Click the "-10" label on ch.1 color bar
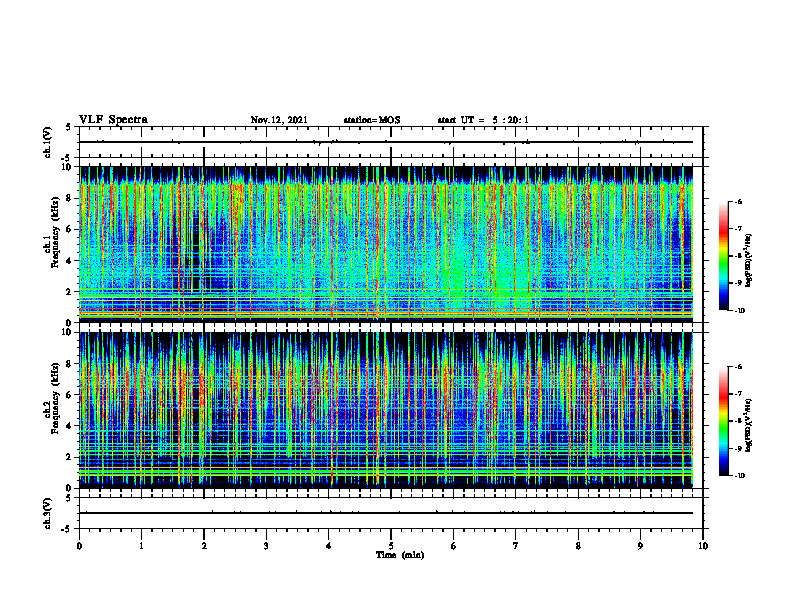792x612 pixels. [739, 310]
